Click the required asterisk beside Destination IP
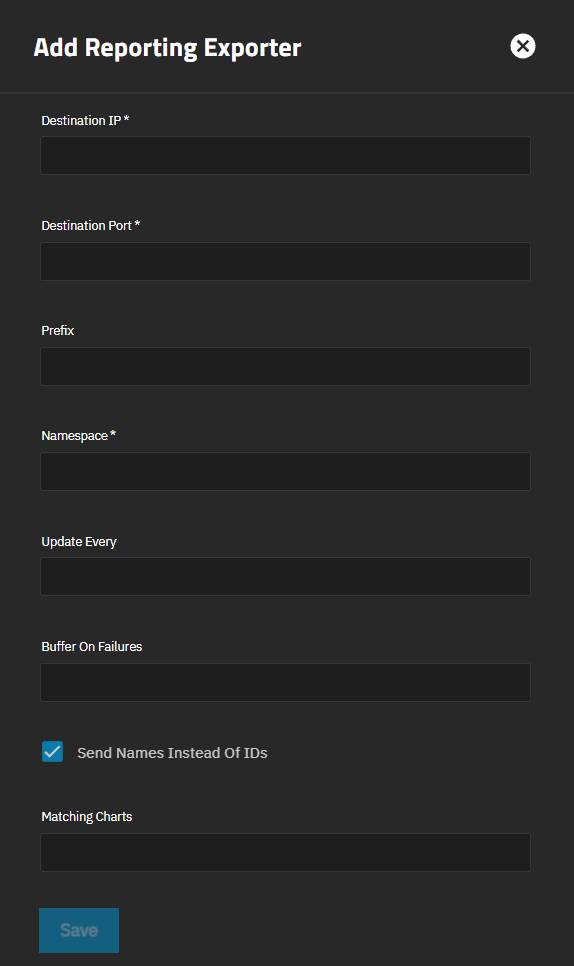 click(x=126, y=119)
